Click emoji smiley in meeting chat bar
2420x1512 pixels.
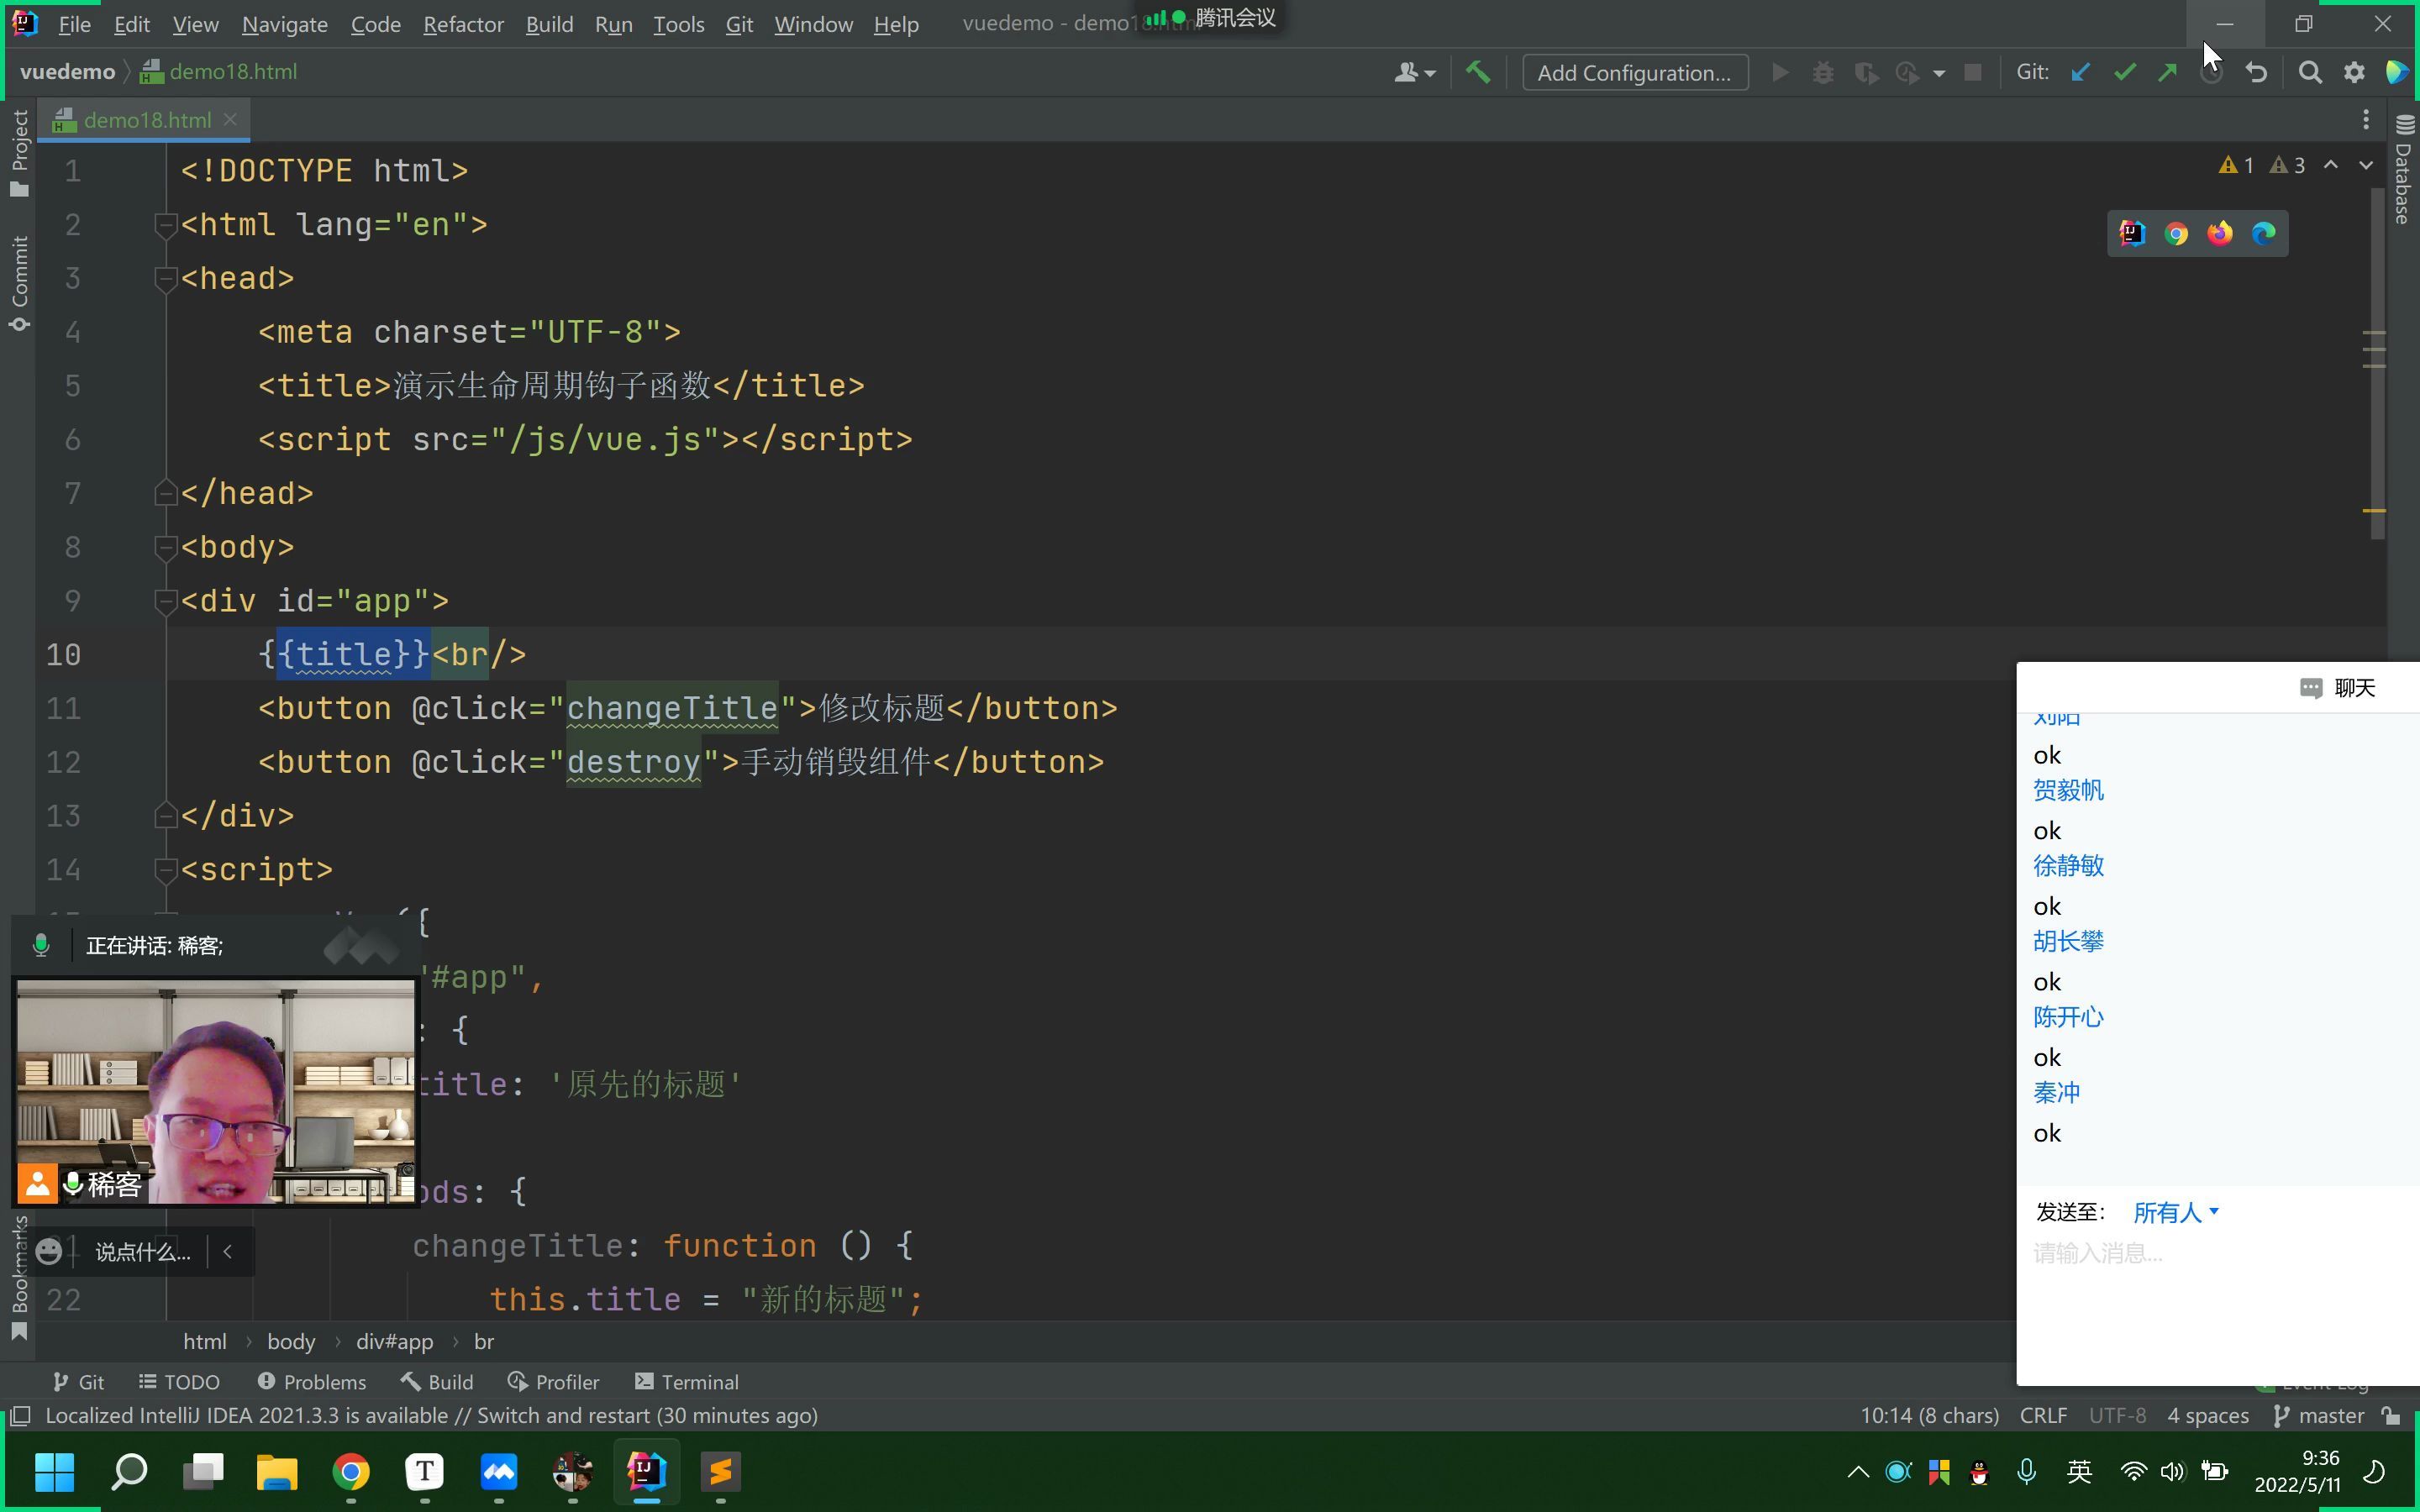[x=48, y=1251]
